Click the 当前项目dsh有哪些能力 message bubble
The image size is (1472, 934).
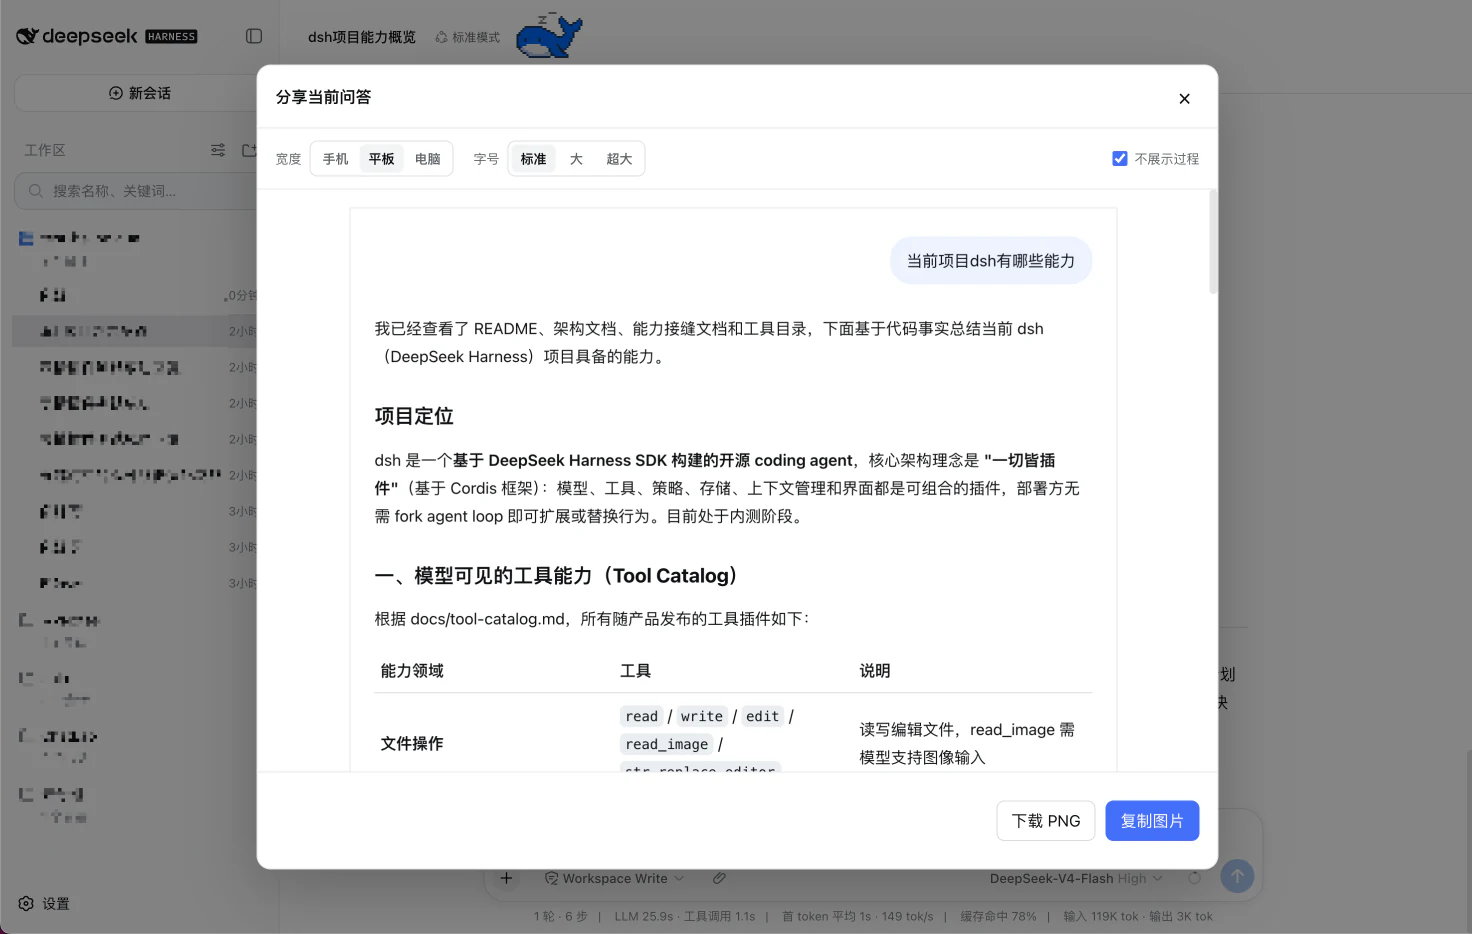click(990, 261)
